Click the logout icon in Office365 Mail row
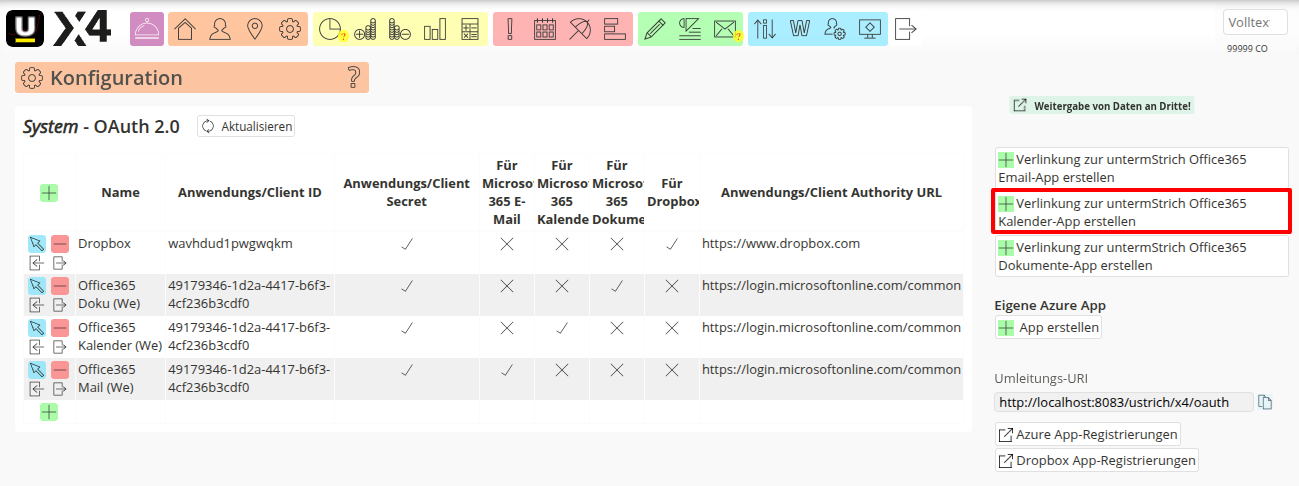 coord(60,389)
